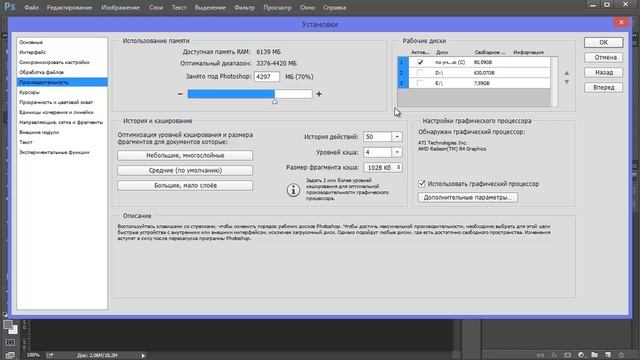Screen dimensions: 640x360
Task: Select 'Производительность' in settings list
Action: 62,82
